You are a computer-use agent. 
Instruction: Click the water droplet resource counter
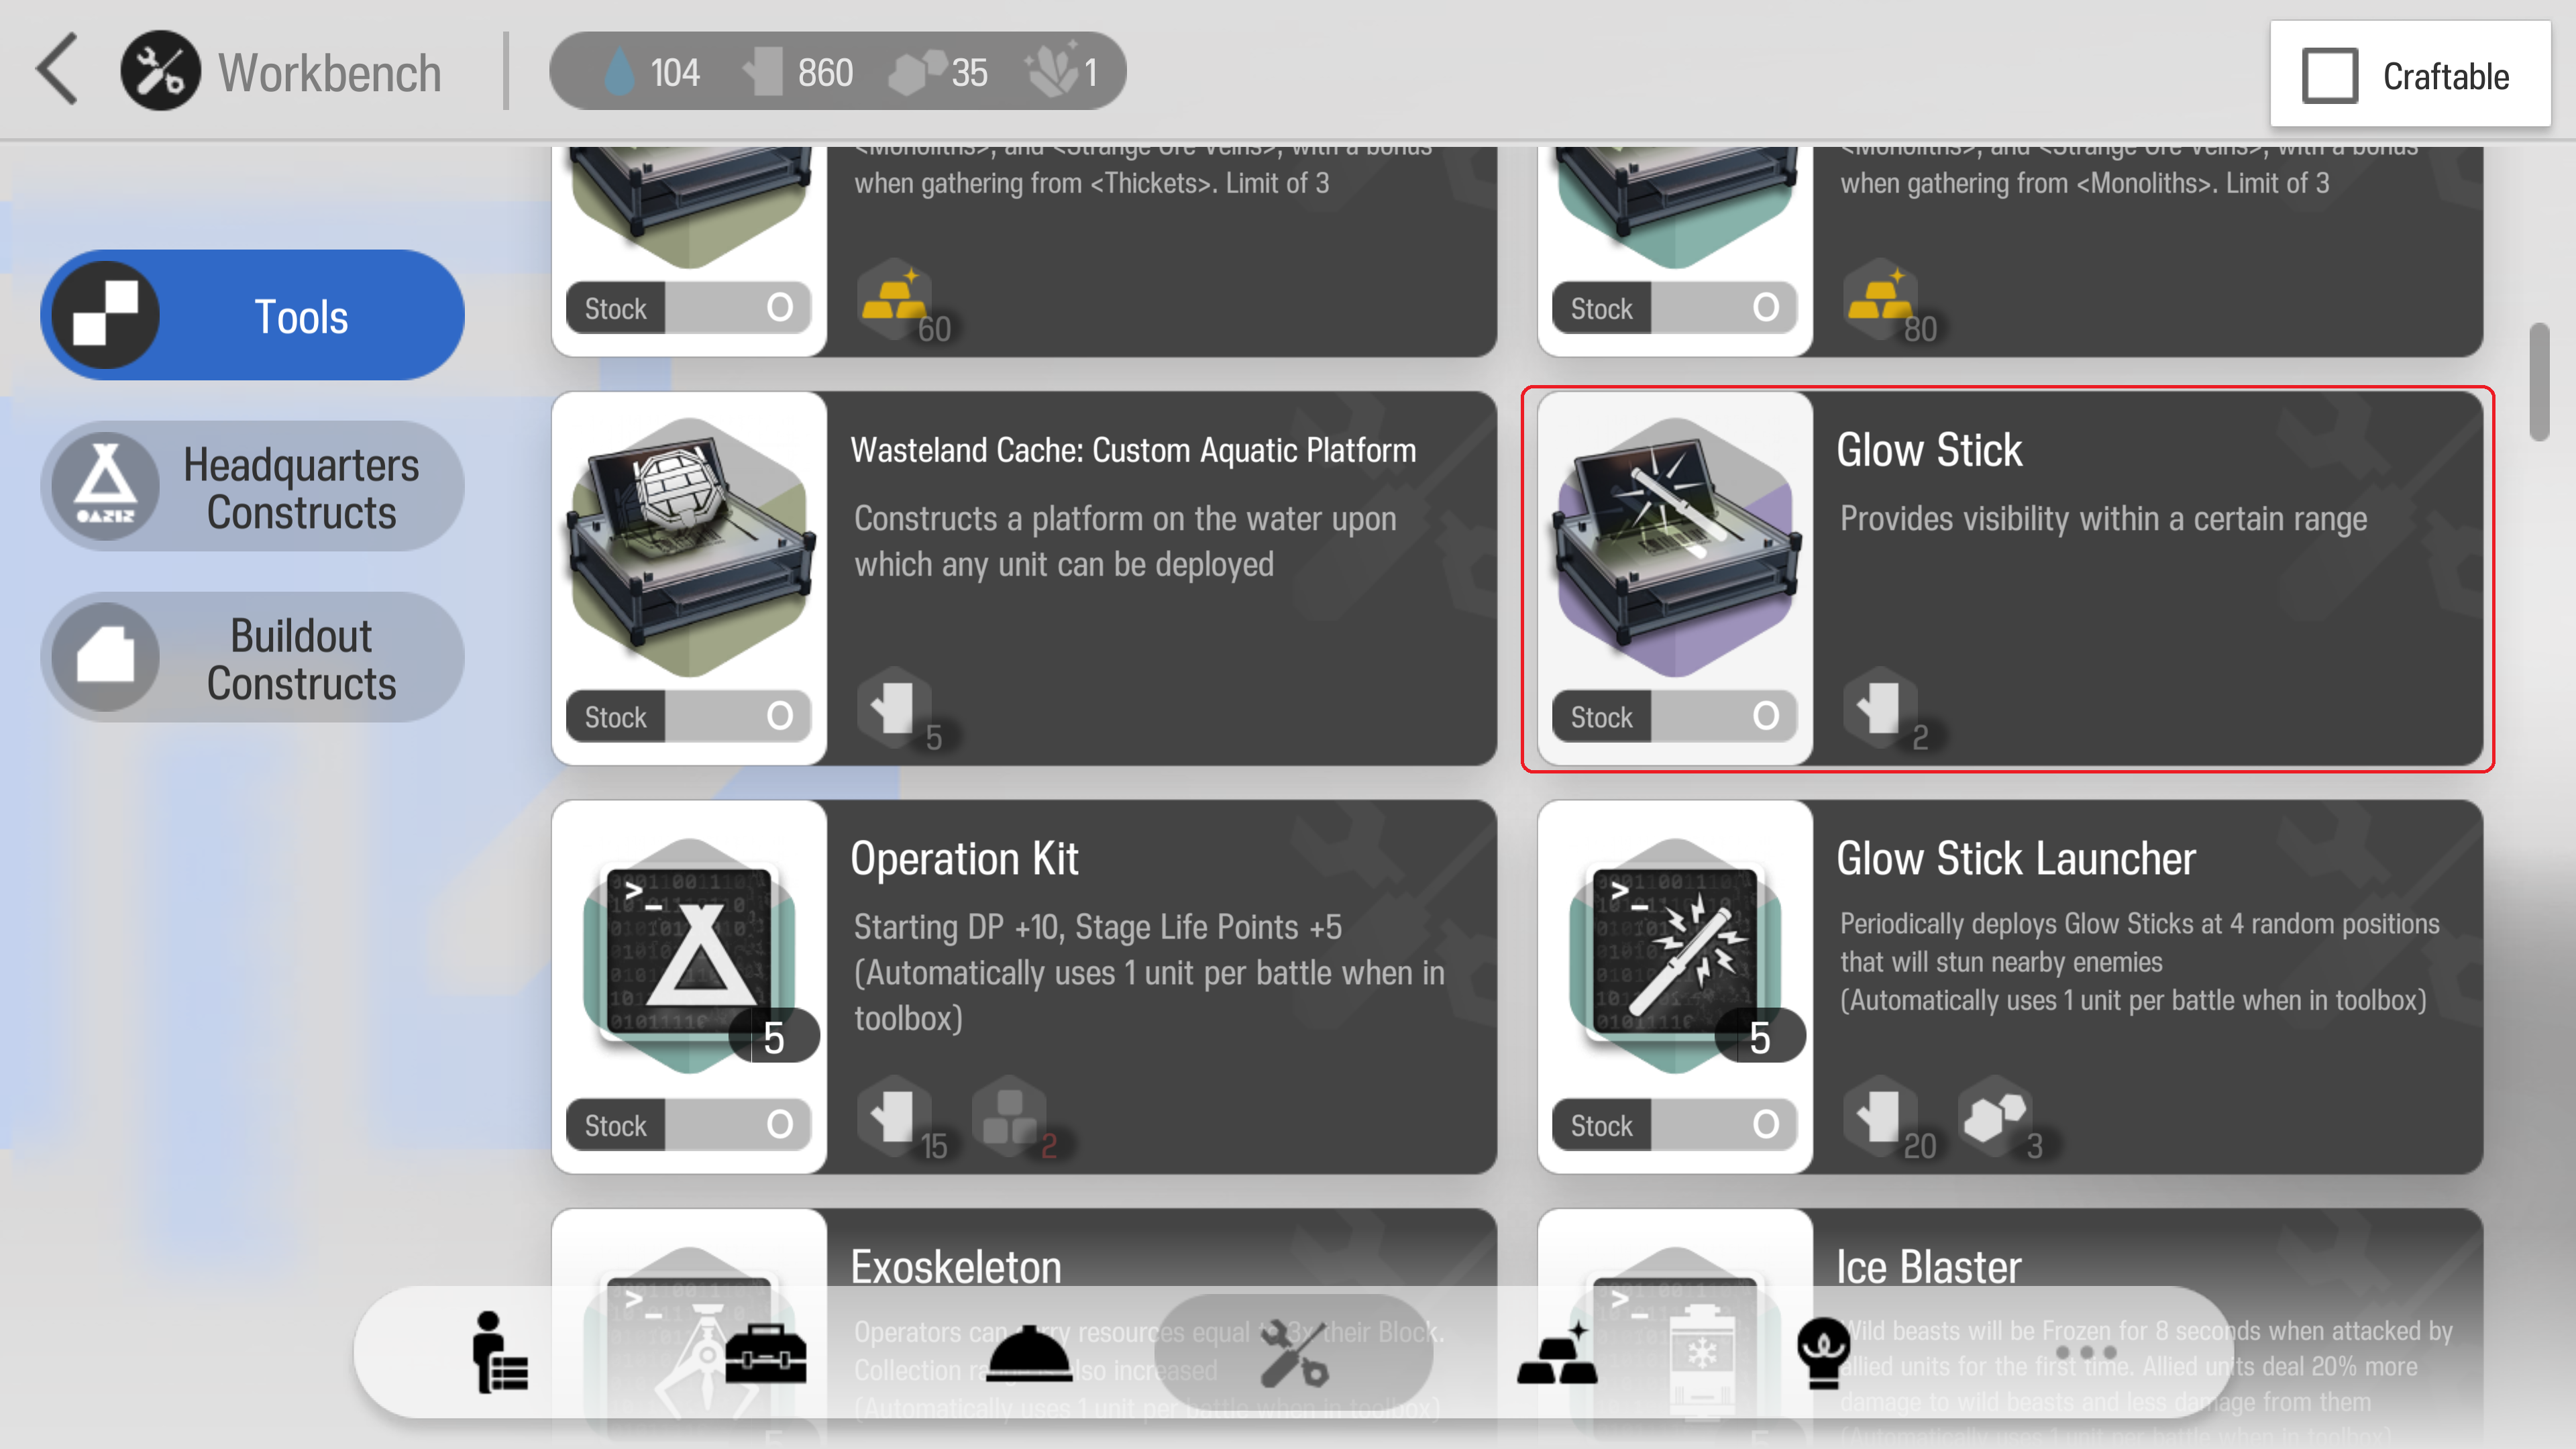coord(652,72)
